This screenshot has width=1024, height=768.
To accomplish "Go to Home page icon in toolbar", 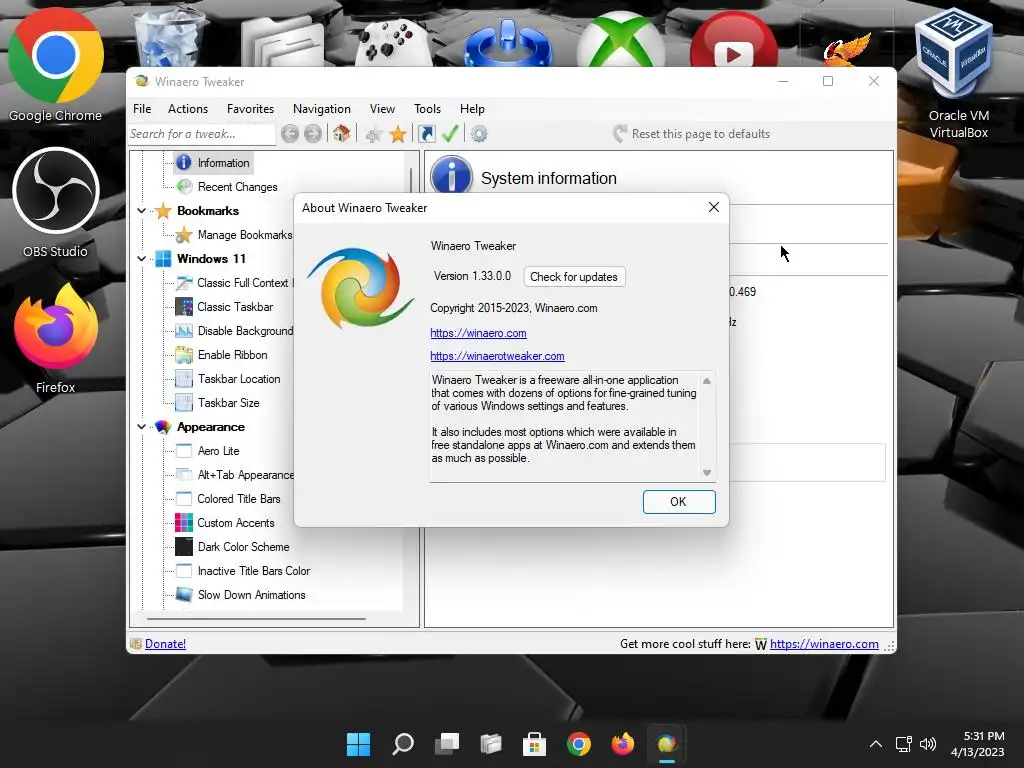I will tap(341, 133).
